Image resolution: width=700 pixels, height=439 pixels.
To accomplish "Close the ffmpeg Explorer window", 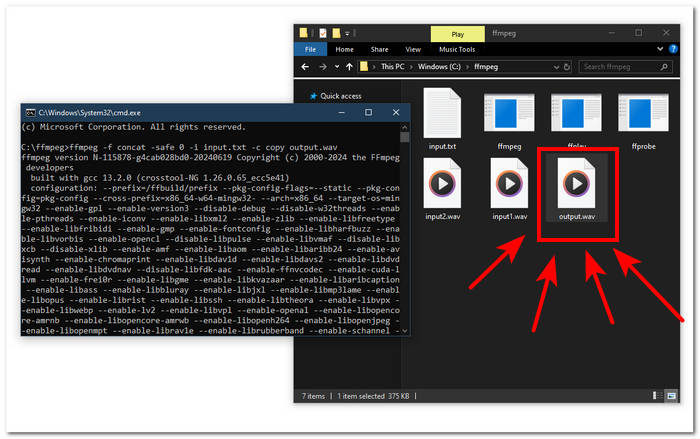I will pyautogui.click(x=666, y=33).
